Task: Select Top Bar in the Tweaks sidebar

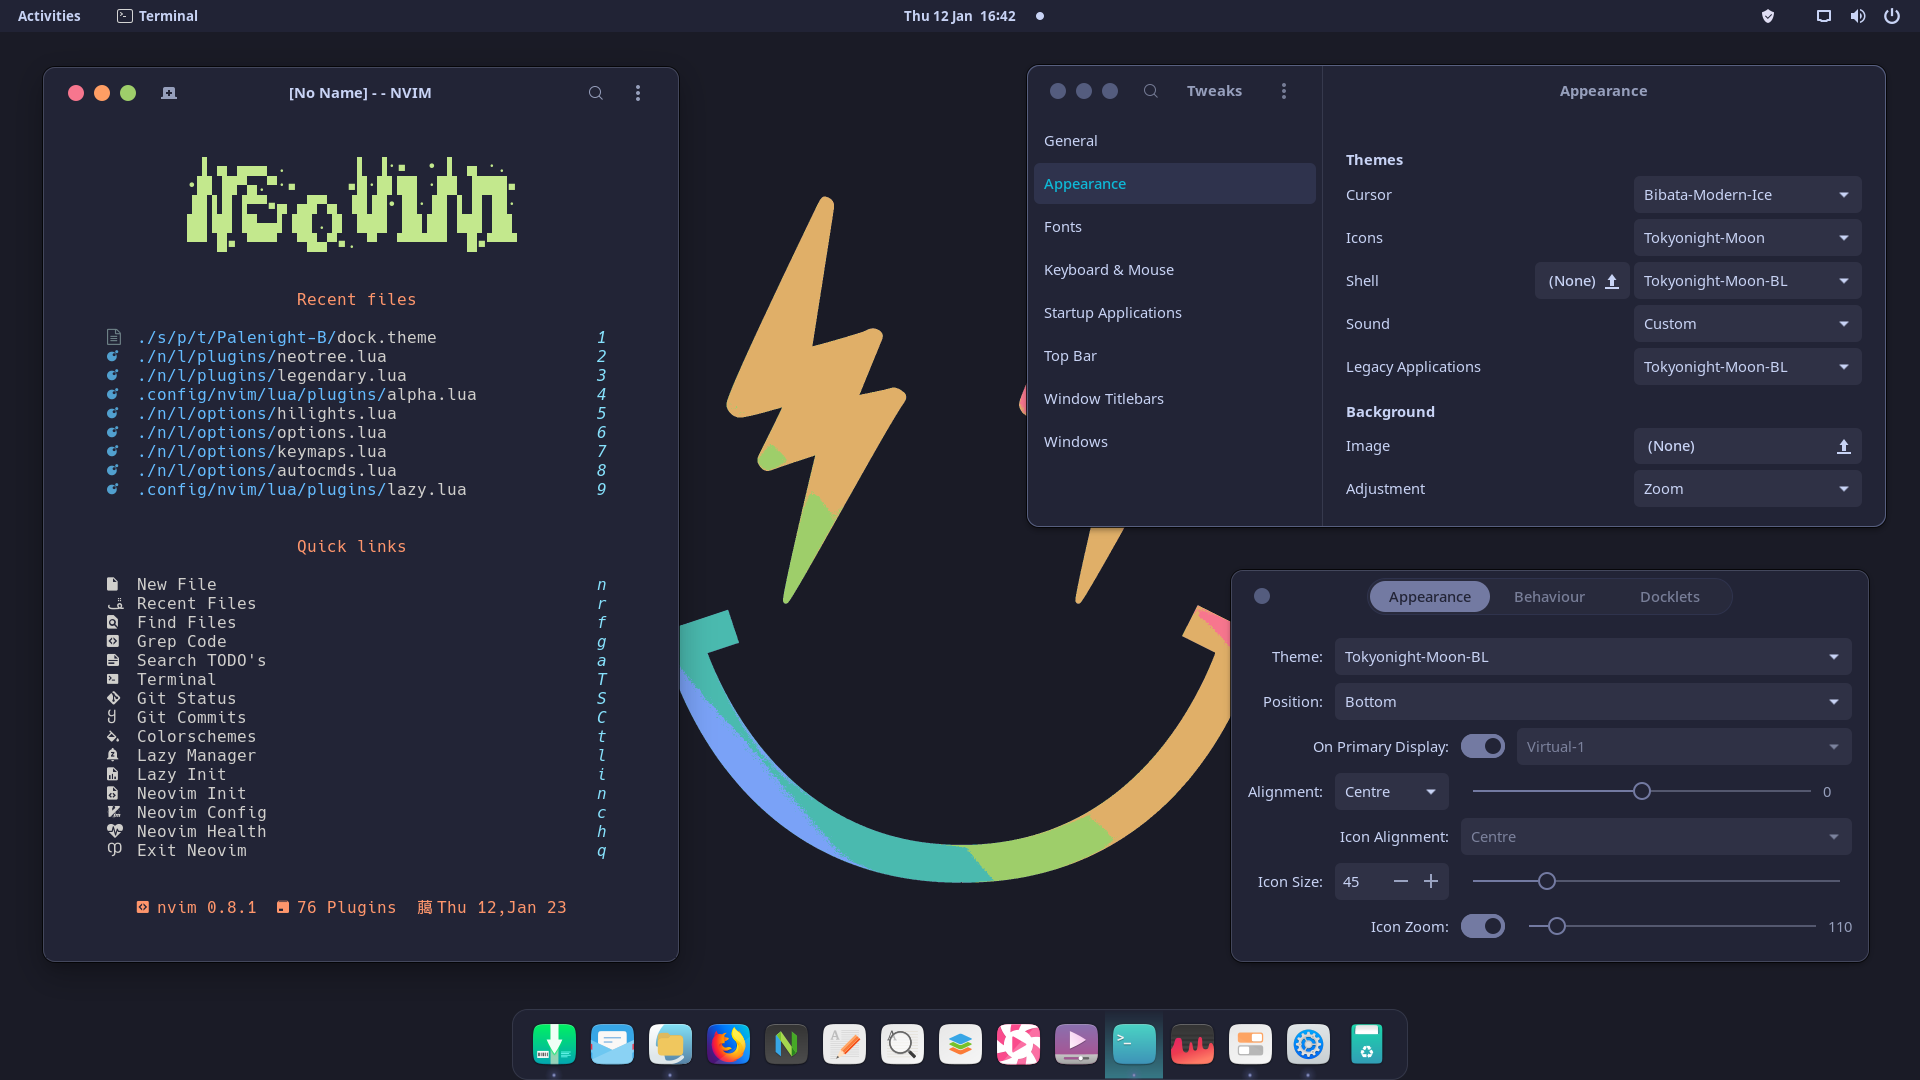Action: click(1175, 356)
